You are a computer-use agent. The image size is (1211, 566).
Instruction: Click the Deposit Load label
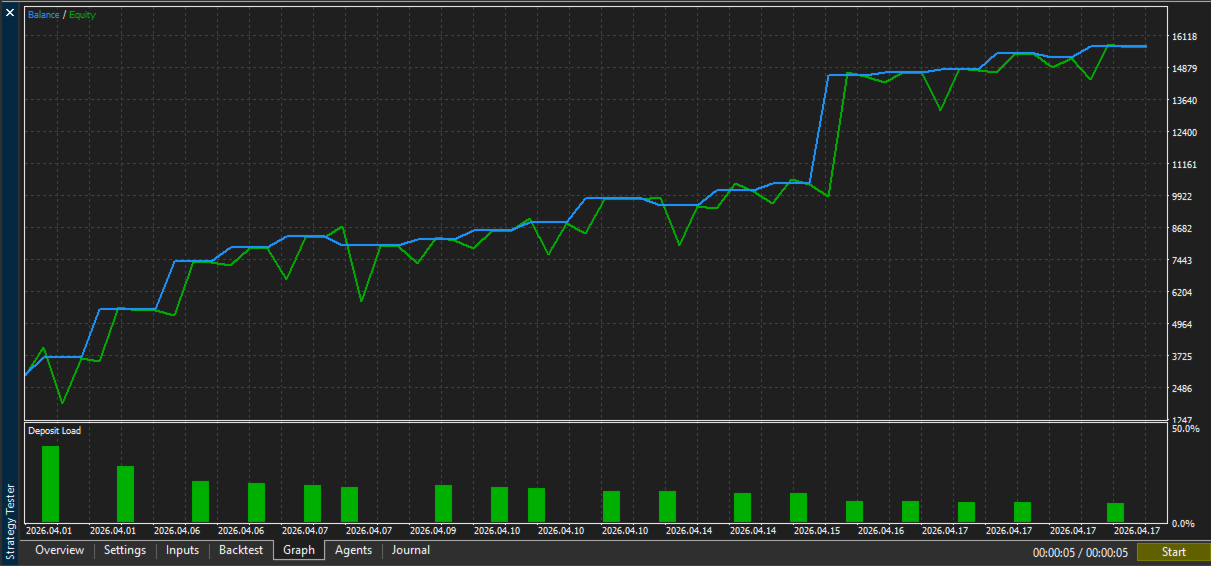(x=54, y=431)
